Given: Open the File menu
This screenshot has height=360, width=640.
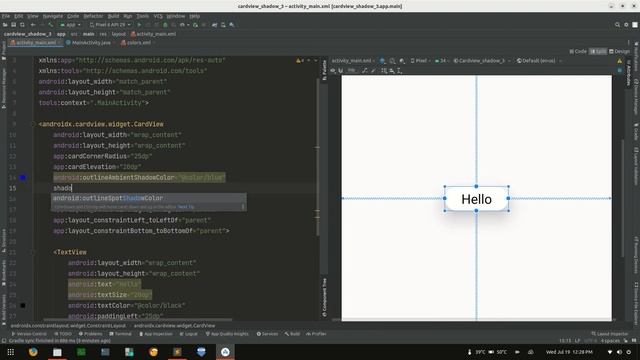Looking at the screenshot, I should [x=6, y=16].
